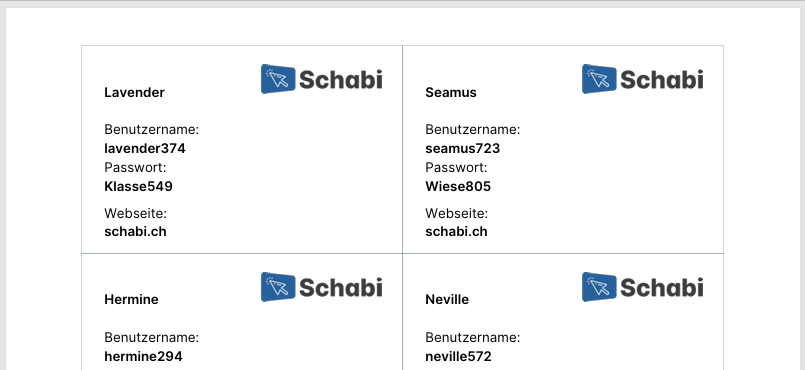Screen dimensions: 805x370
Task: Click the name heading Lavender
Action: point(135,92)
